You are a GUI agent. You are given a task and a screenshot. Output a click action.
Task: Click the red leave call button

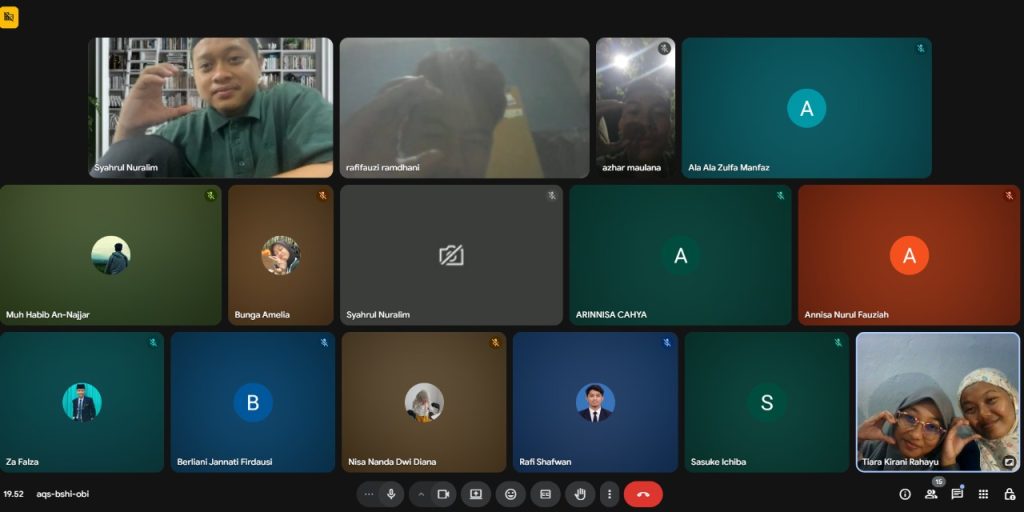tap(643, 494)
